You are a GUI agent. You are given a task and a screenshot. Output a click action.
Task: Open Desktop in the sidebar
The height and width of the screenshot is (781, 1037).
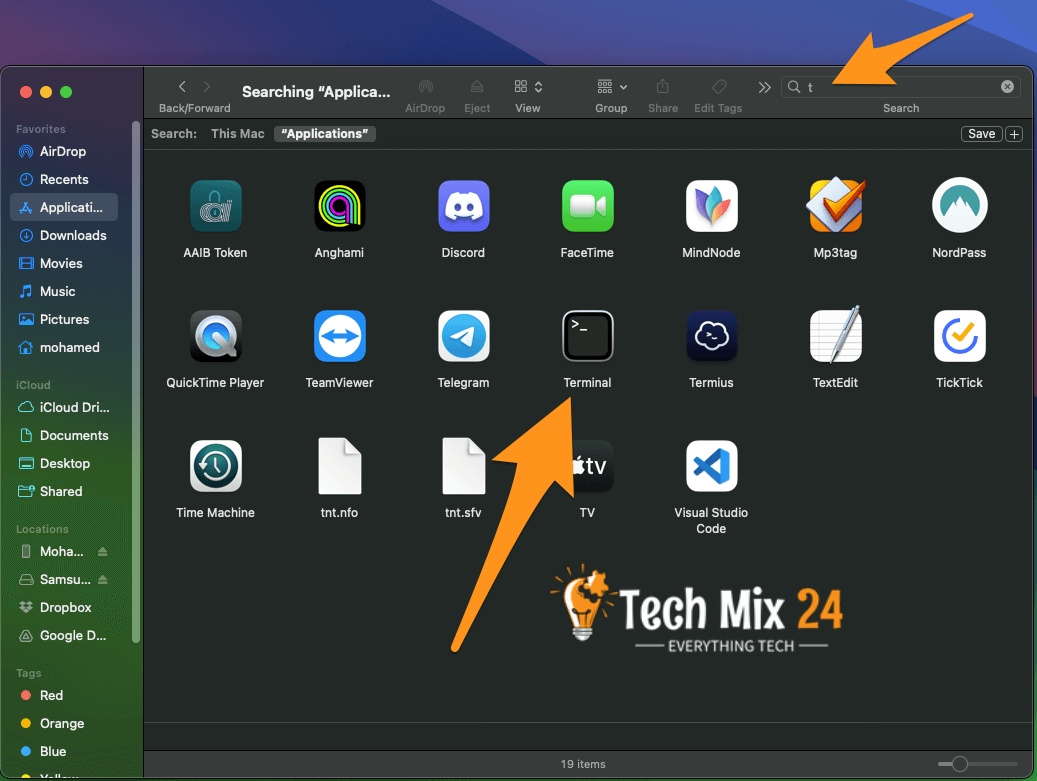point(63,464)
